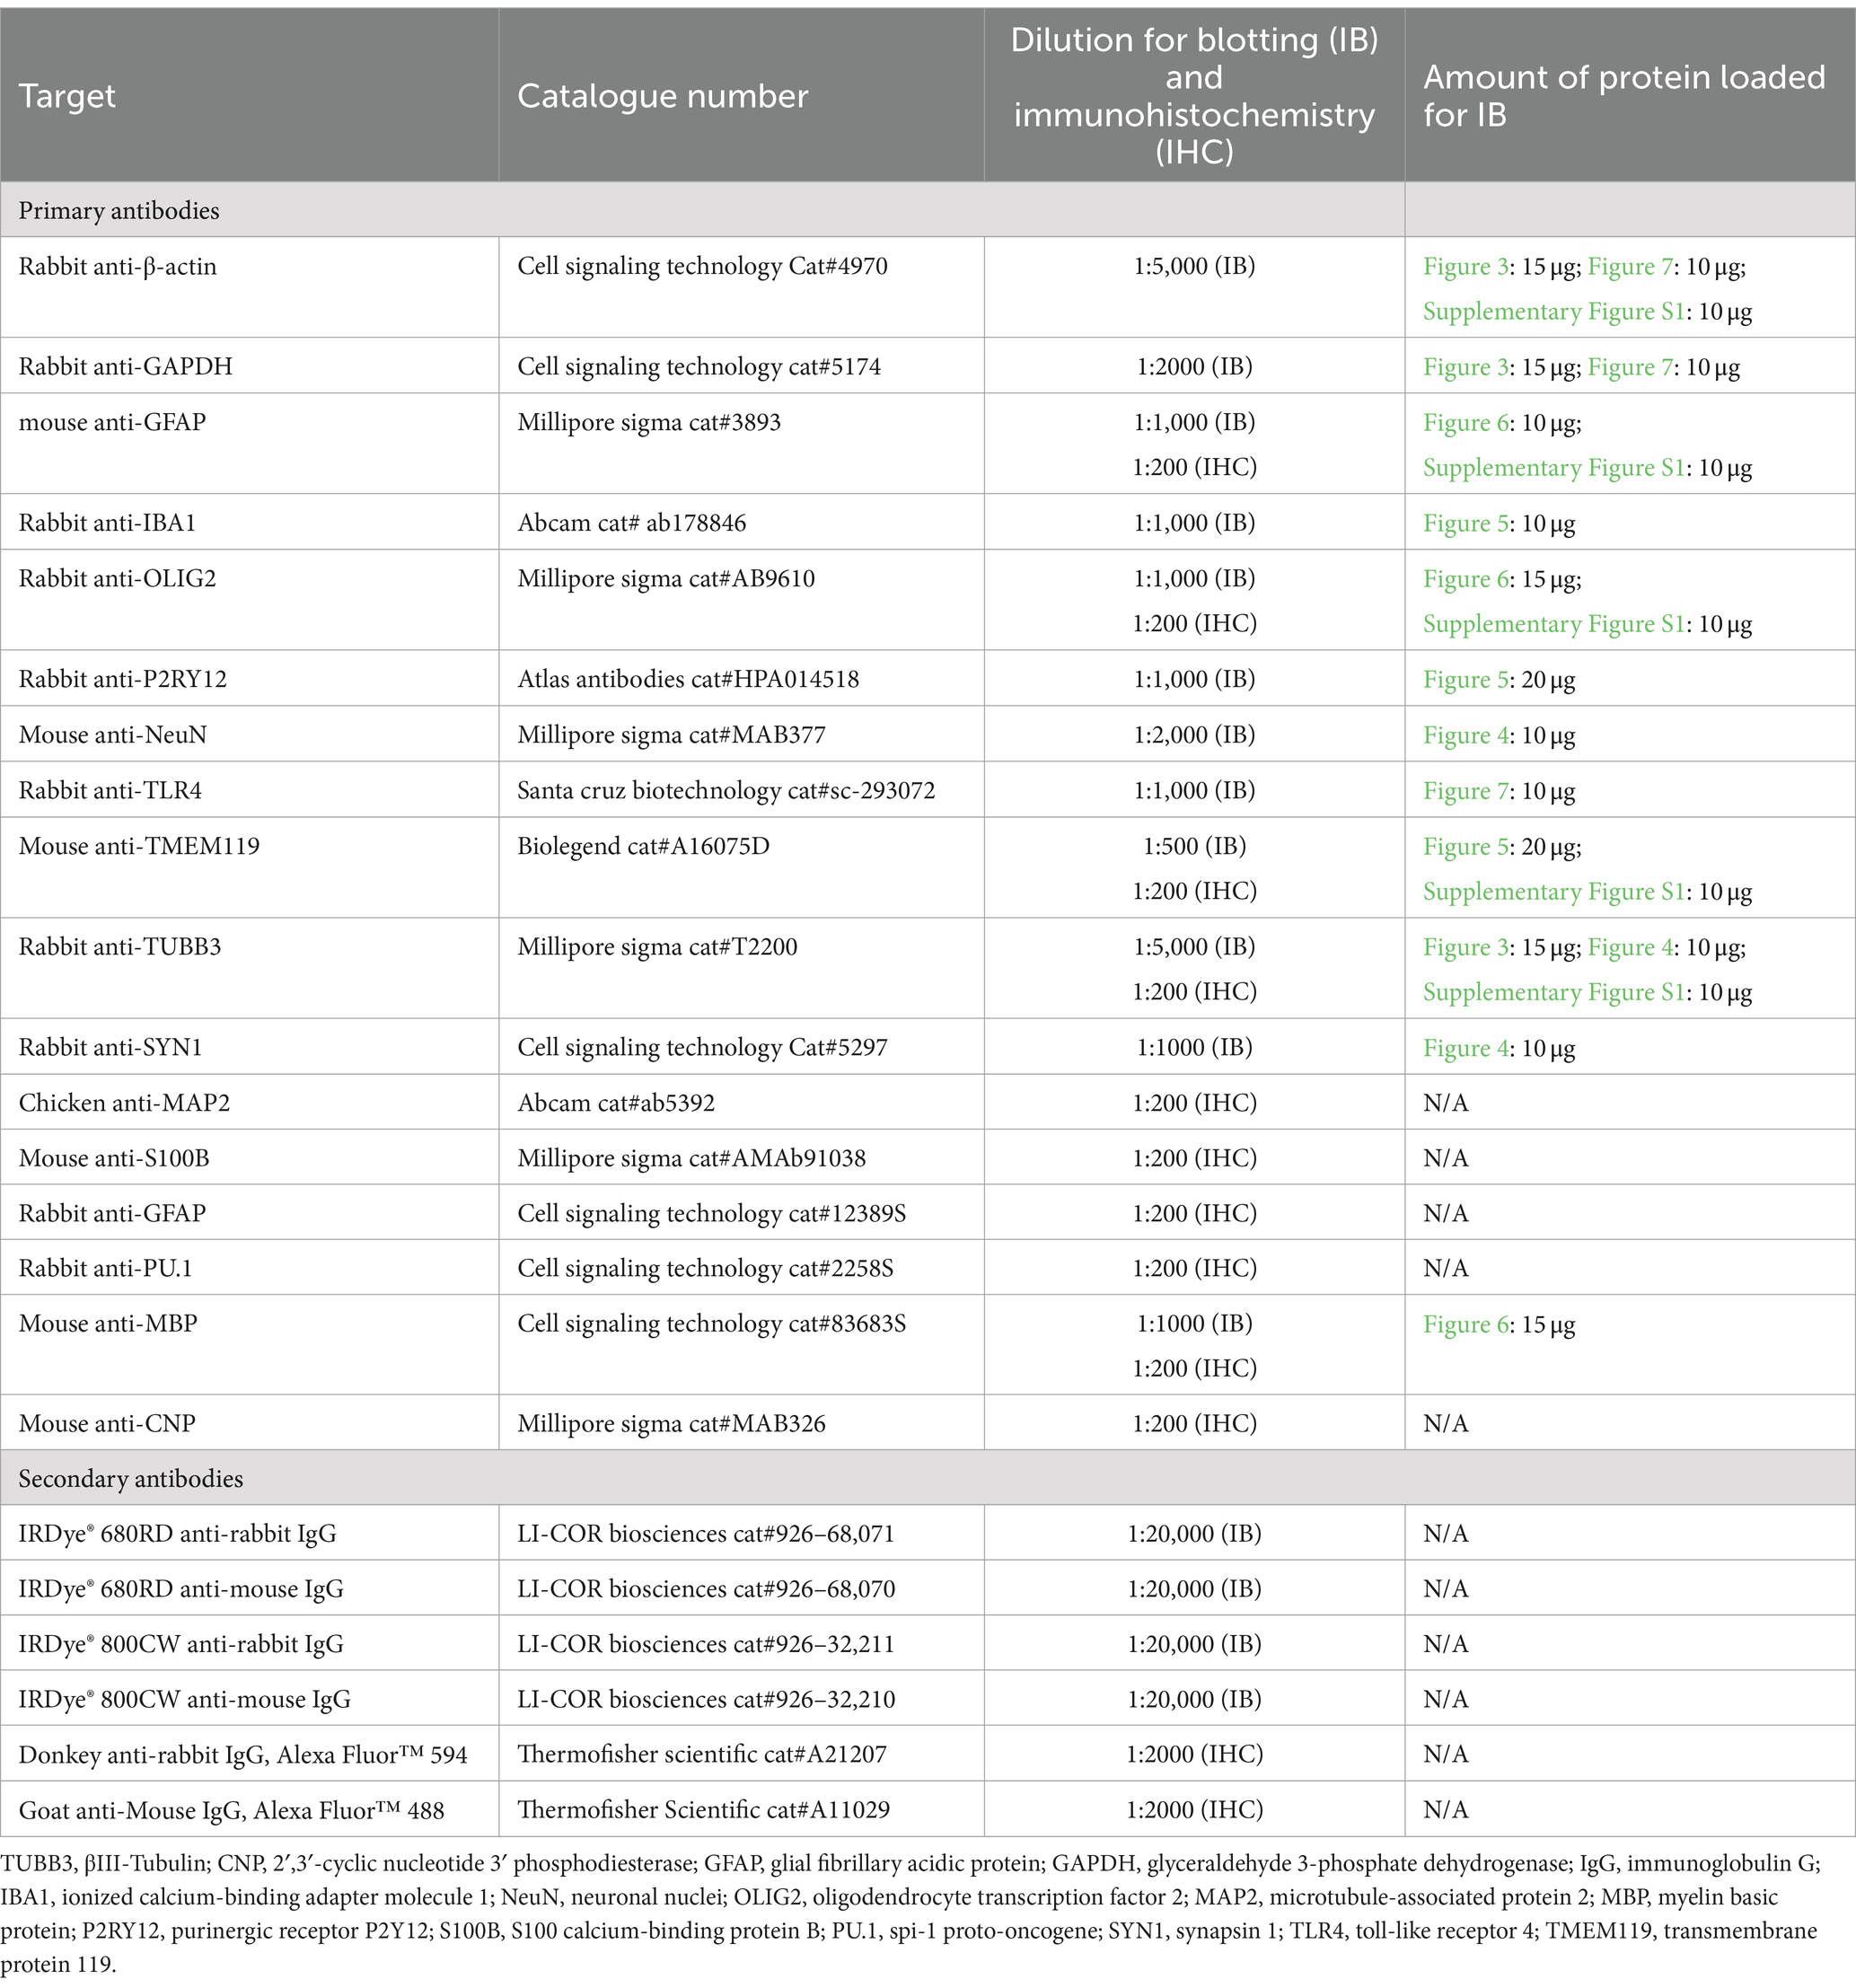Open Figure 6 link in MBP row
Screen dimensions: 1856x1988
point(1465,1324)
